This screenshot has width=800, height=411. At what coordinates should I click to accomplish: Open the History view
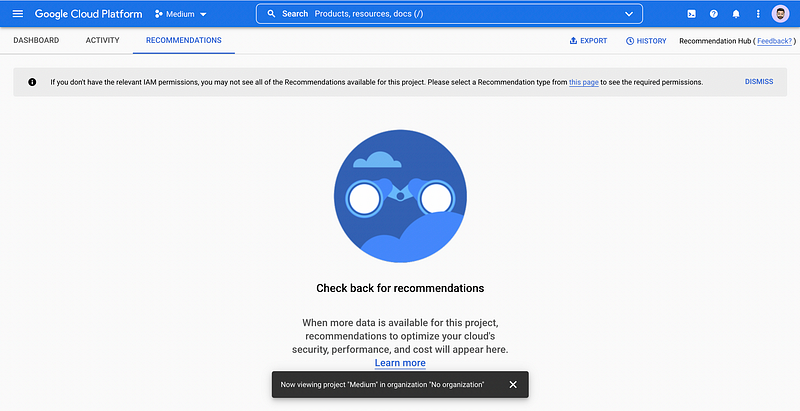click(x=646, y=41)
